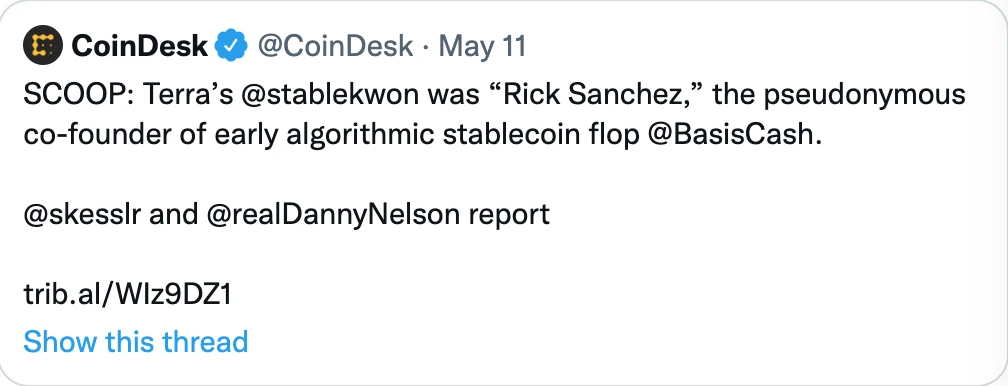Open the CoinDesk display name
The image size is (1008, 386).
coord(140,46)
